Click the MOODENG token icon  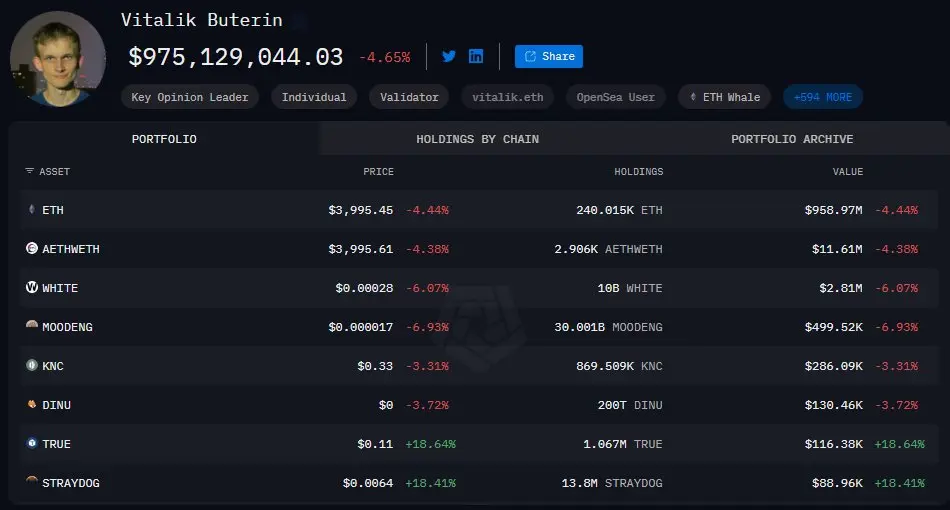pos(32,325)
